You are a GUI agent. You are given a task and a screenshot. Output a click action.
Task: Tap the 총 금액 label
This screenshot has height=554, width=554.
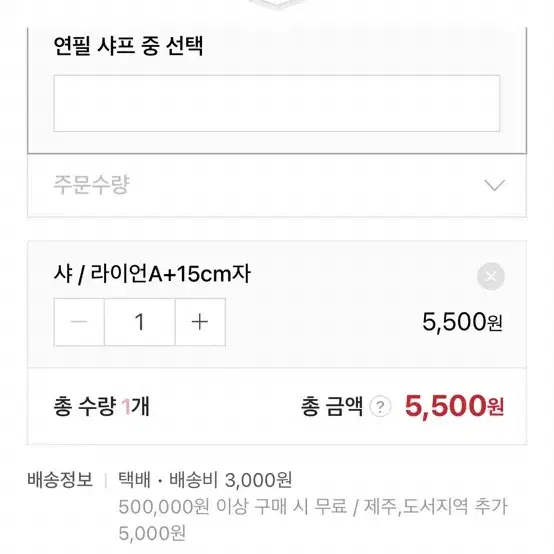[332, 406]
